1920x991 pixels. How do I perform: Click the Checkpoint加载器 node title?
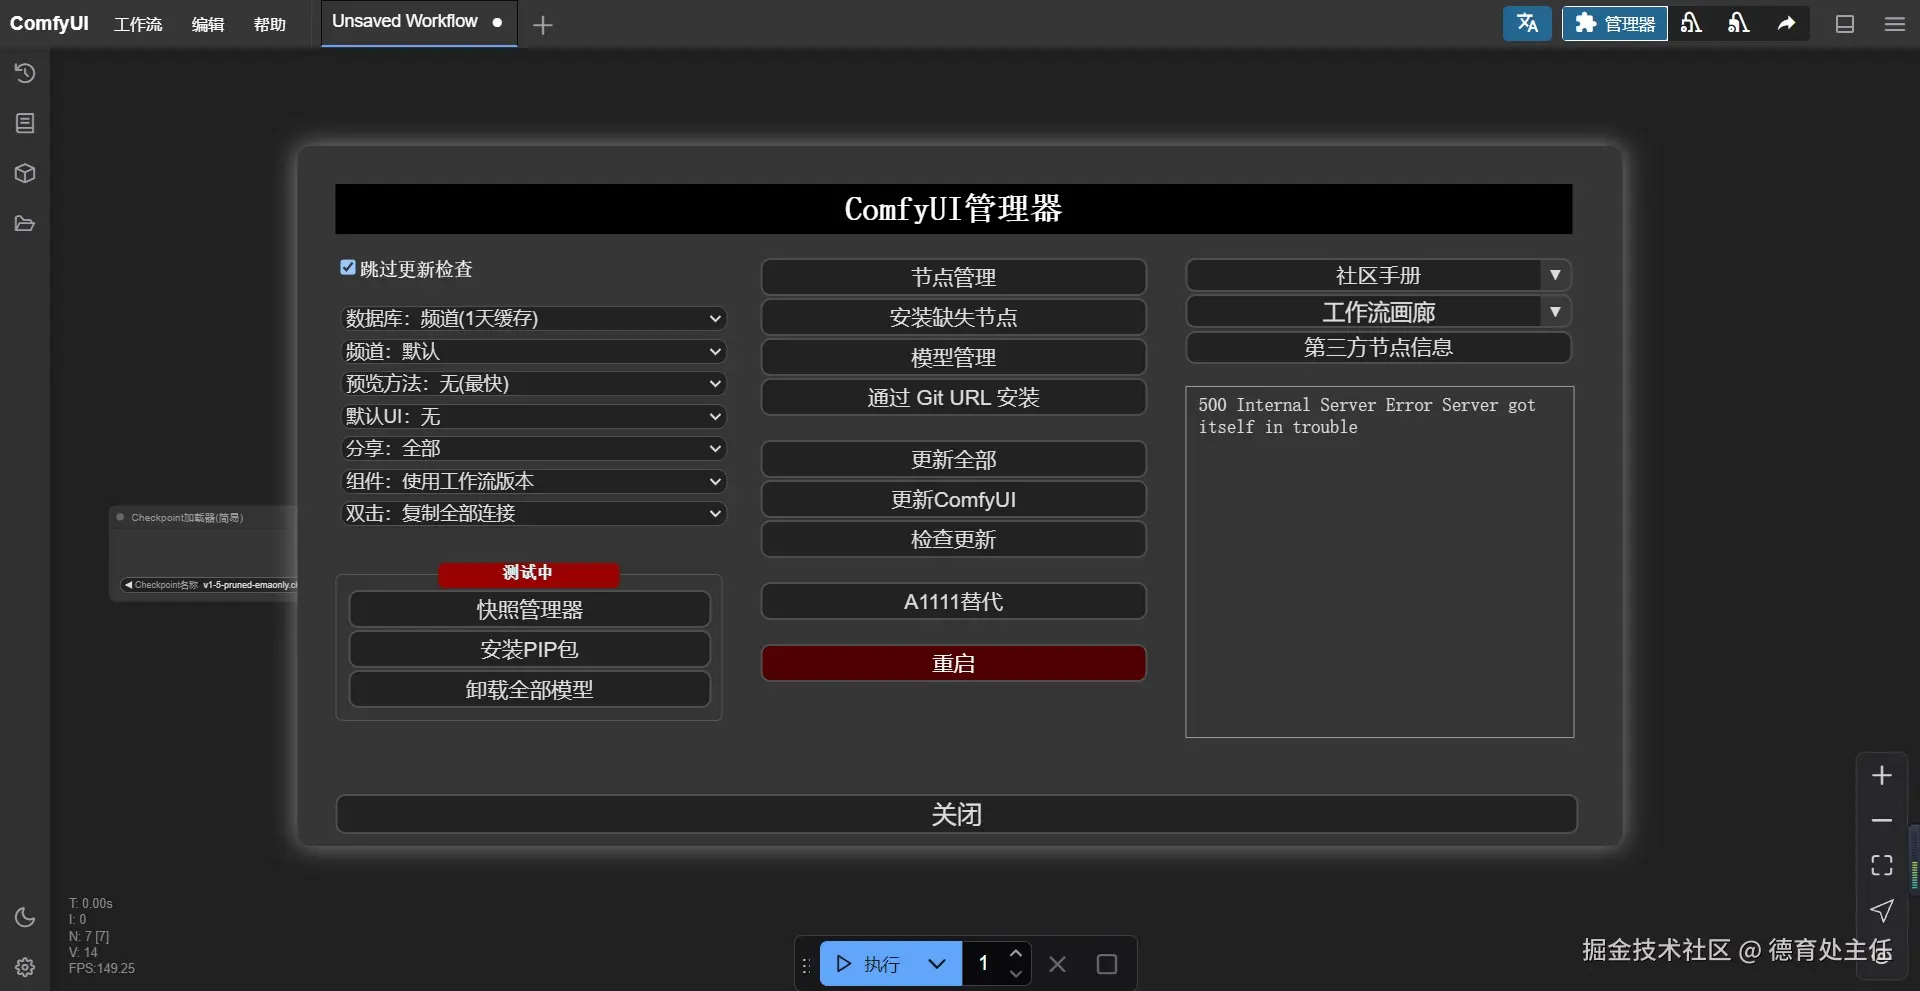coord(187,518)
